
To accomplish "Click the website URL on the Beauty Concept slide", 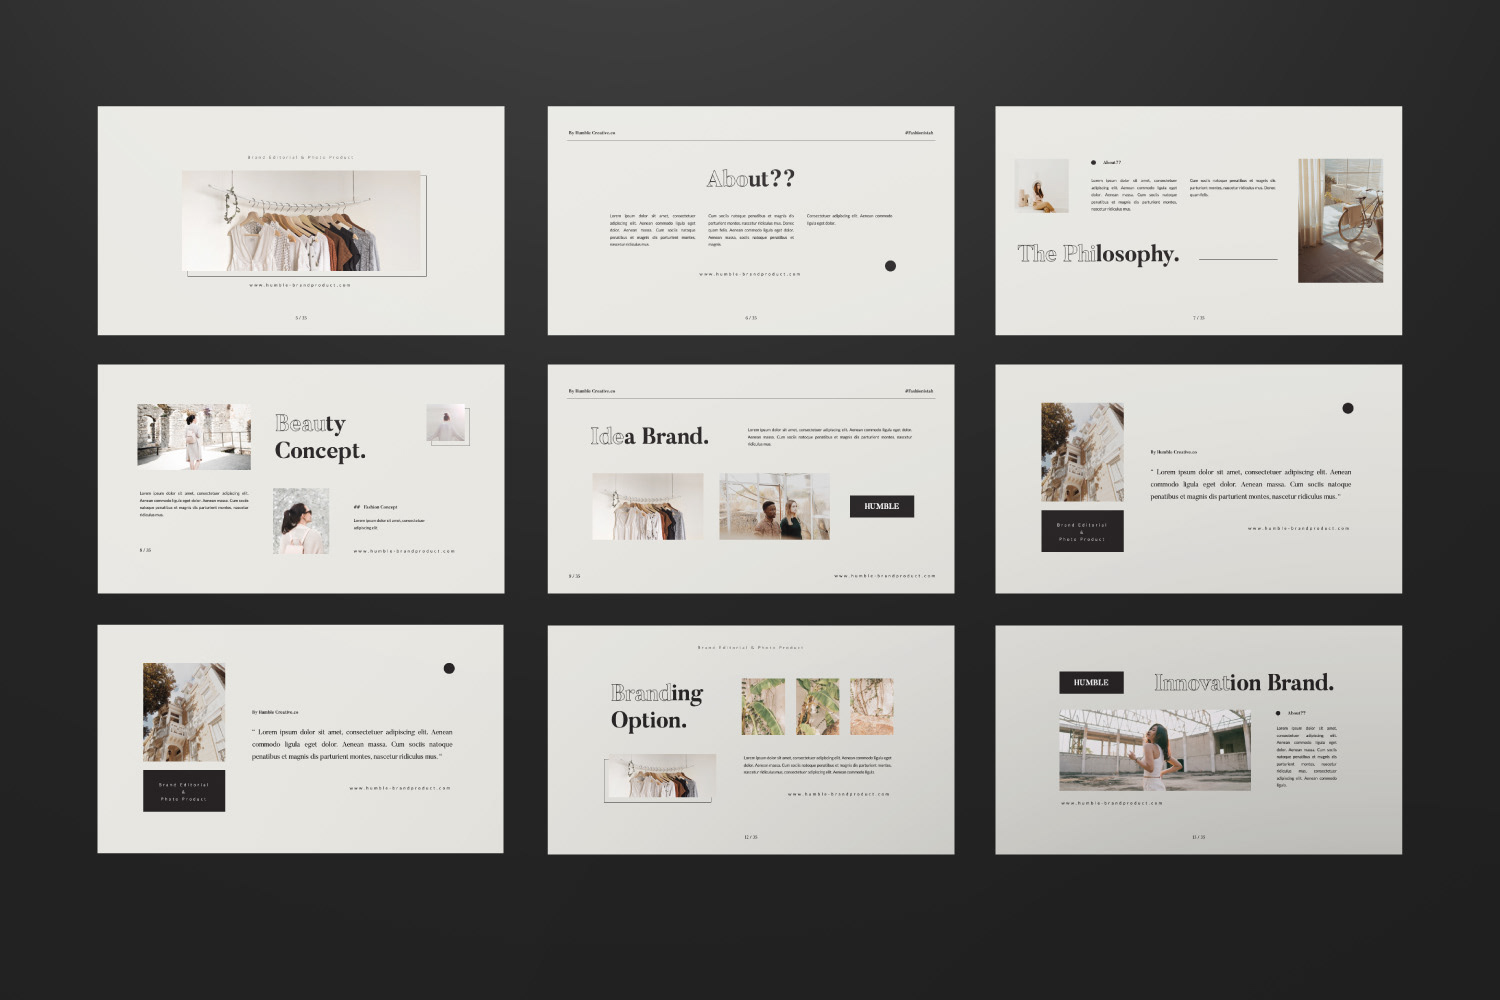I will (404, 551).
